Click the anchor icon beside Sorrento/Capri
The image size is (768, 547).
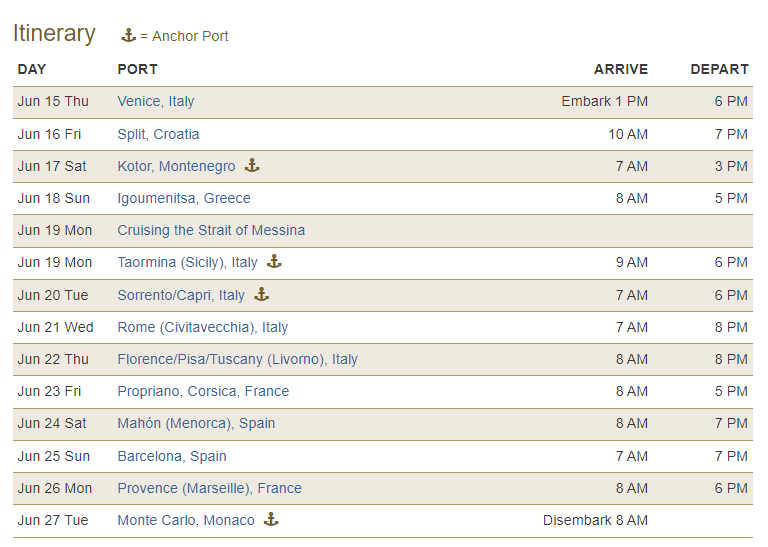pyautogui.click(x=261, y=295)
